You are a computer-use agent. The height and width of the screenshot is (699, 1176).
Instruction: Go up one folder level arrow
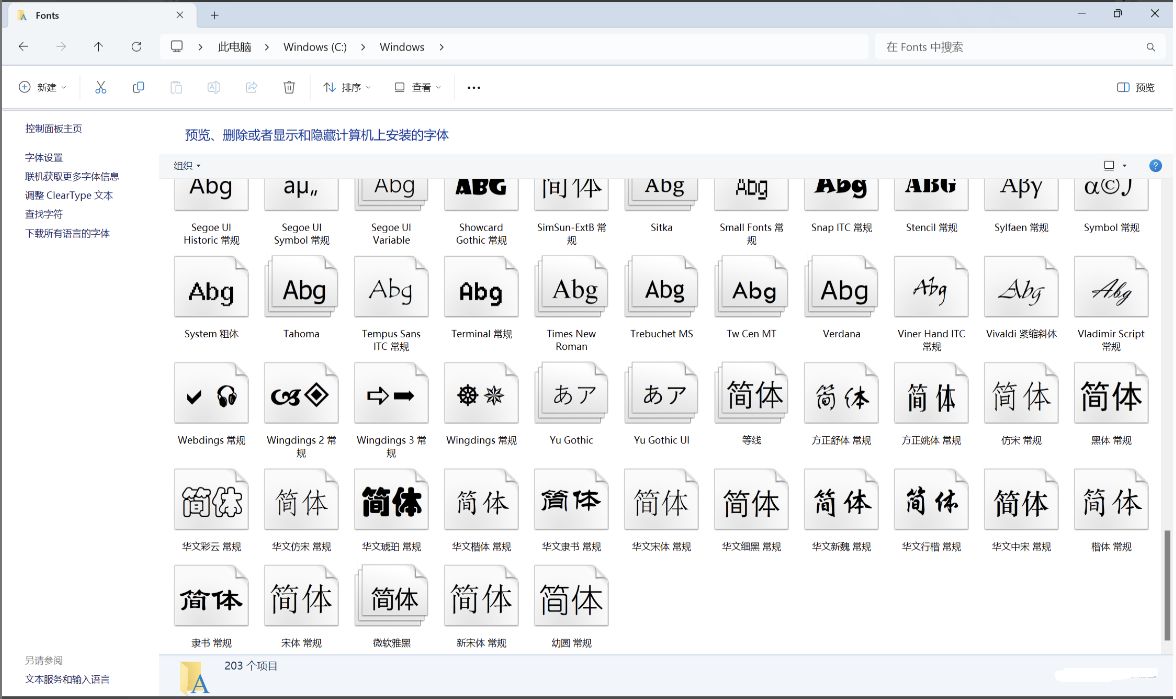tap(98, 46)
